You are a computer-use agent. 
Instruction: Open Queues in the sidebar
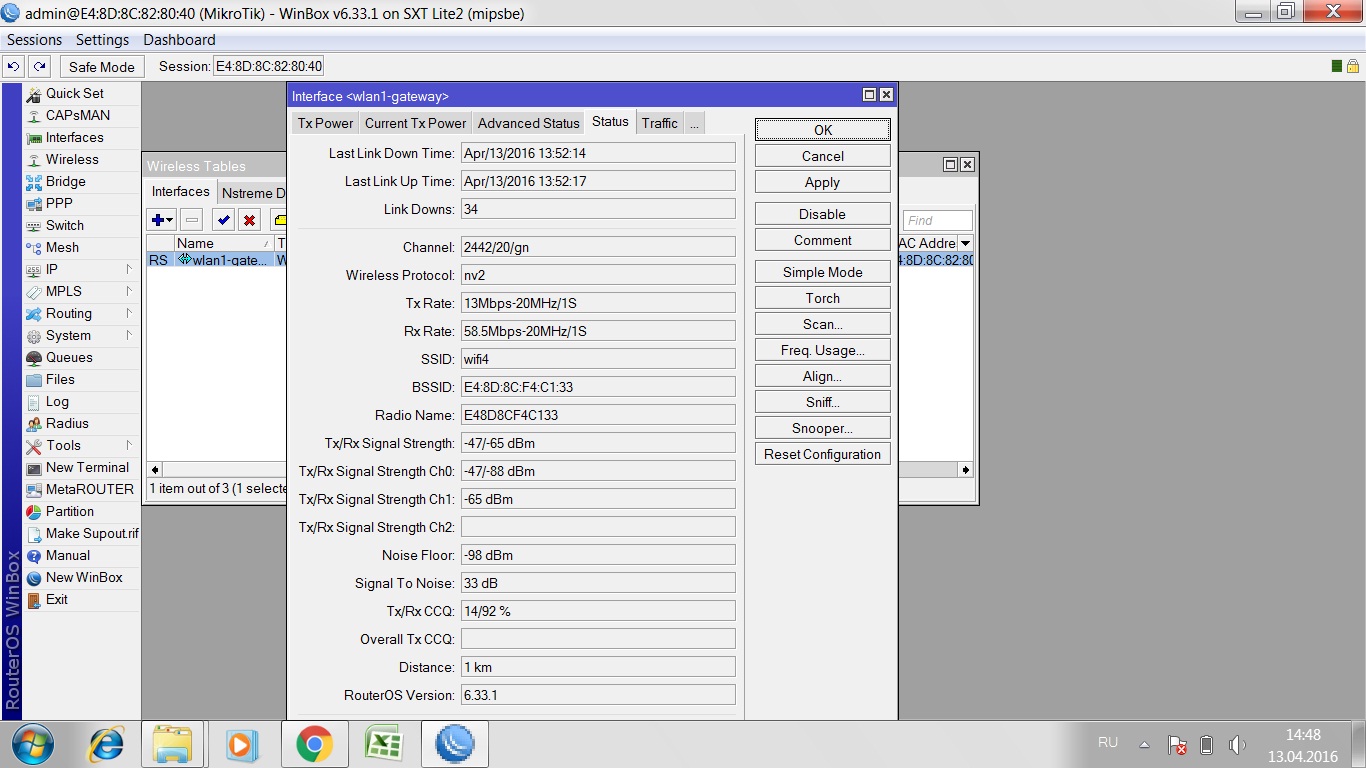pyautogui.click(x=69, y=357)
